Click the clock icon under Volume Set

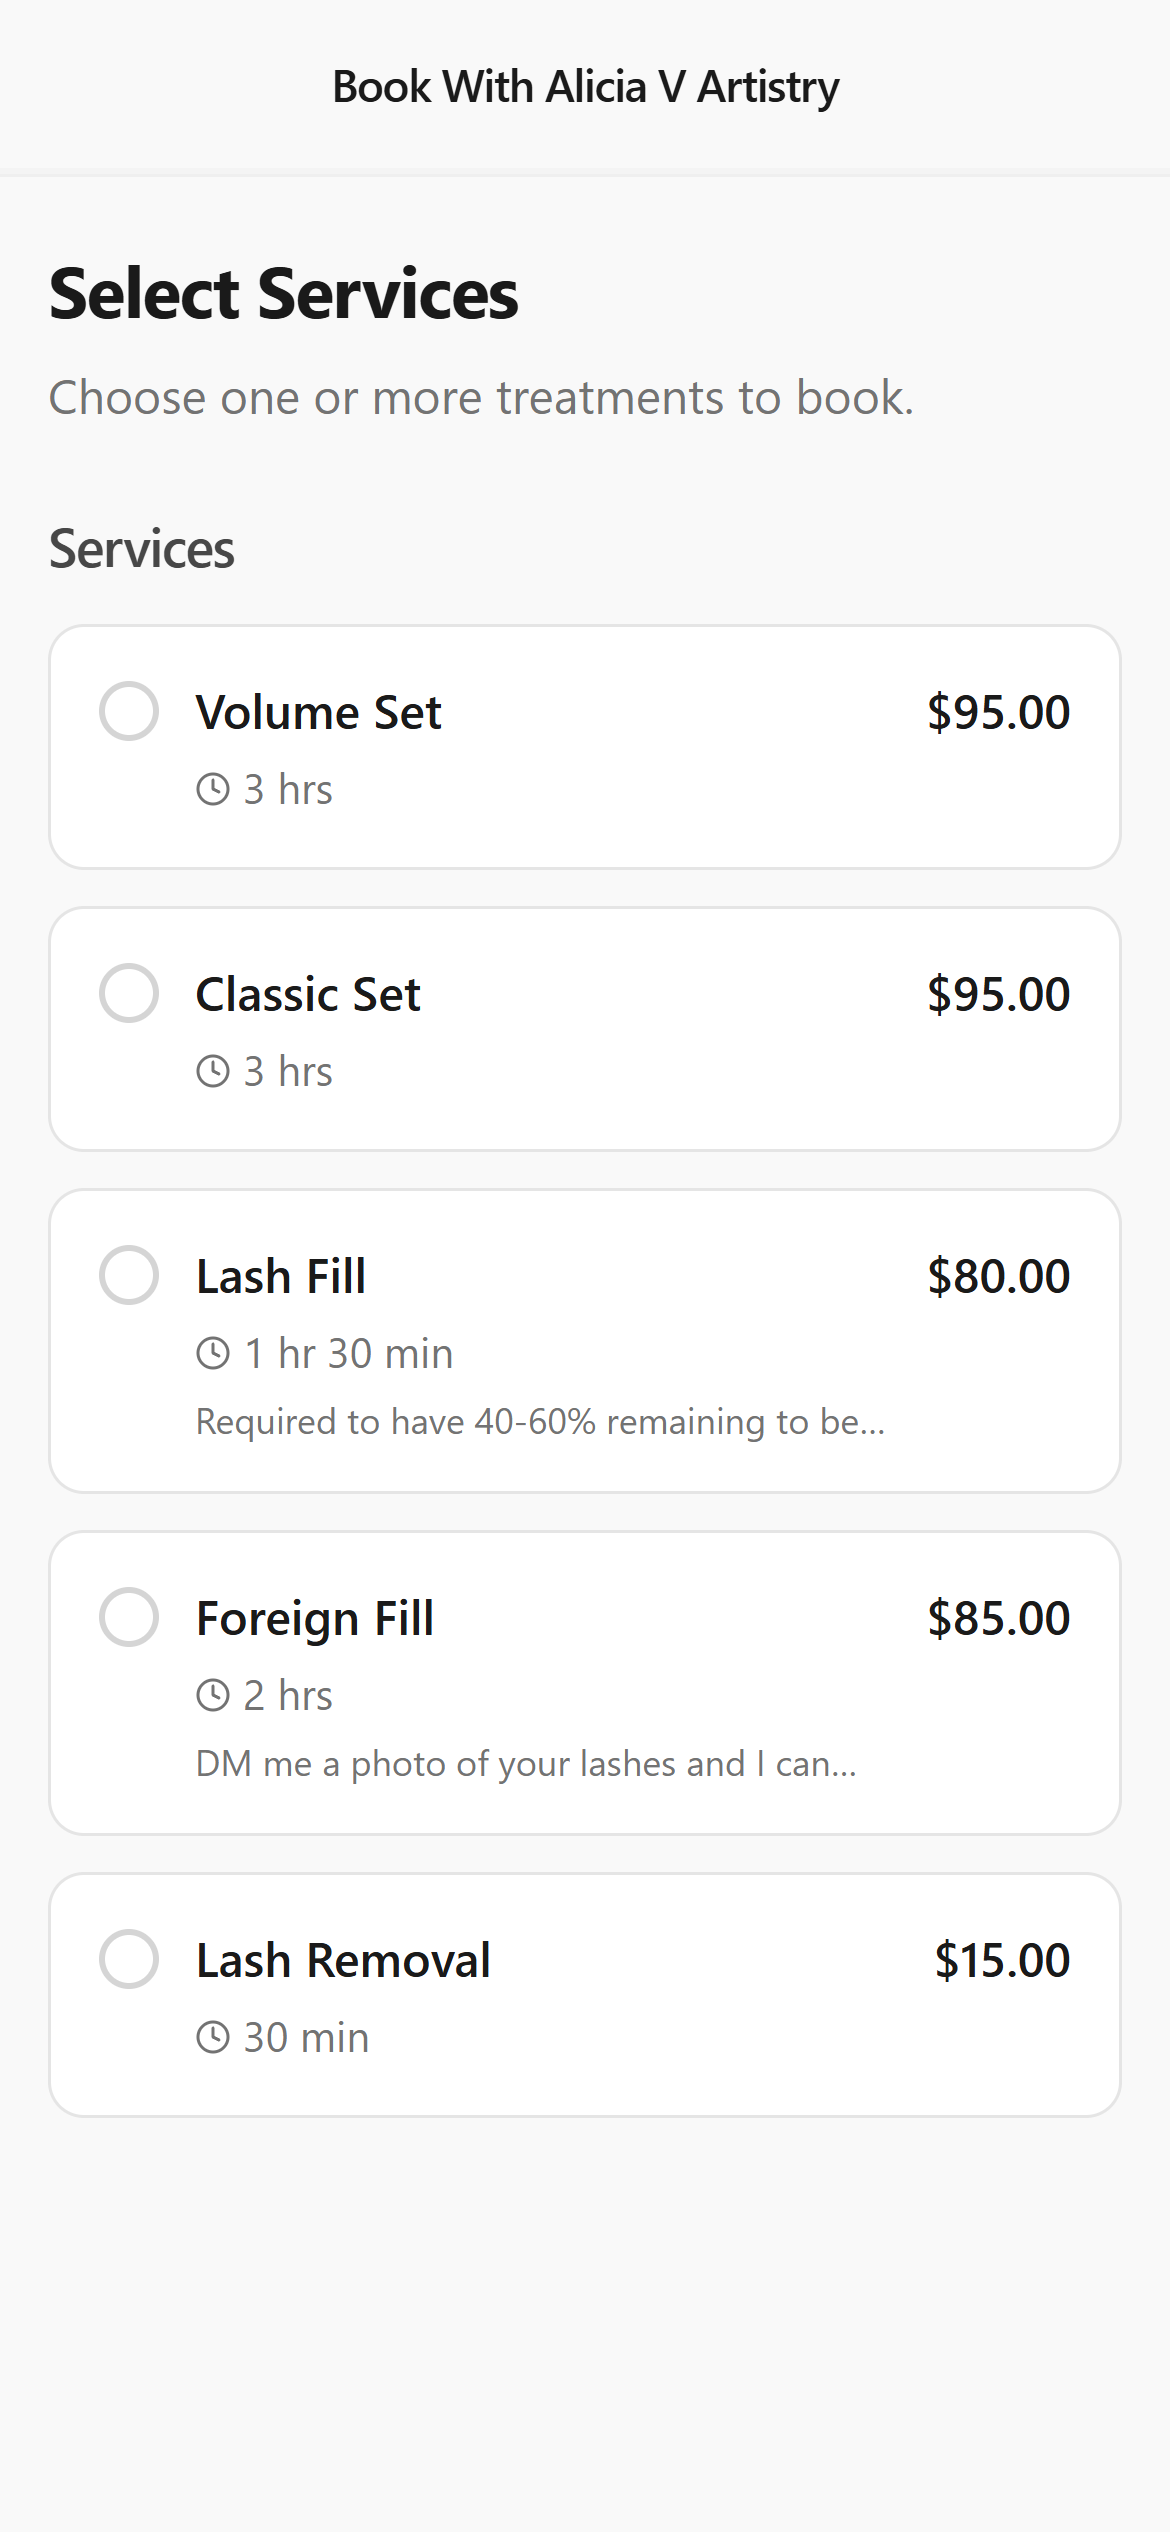pos(213,789)
